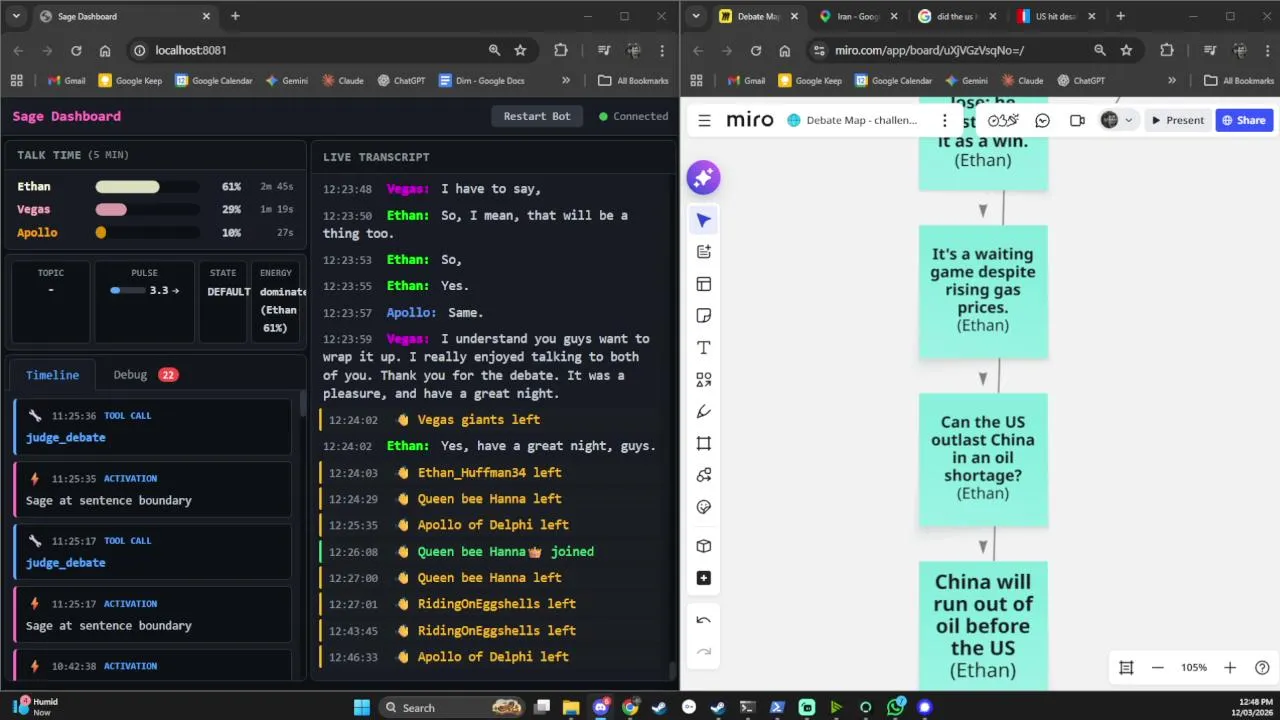Select Miro pen drawing tool
This screenshot has height=720, width=1280.
point(704,412)
